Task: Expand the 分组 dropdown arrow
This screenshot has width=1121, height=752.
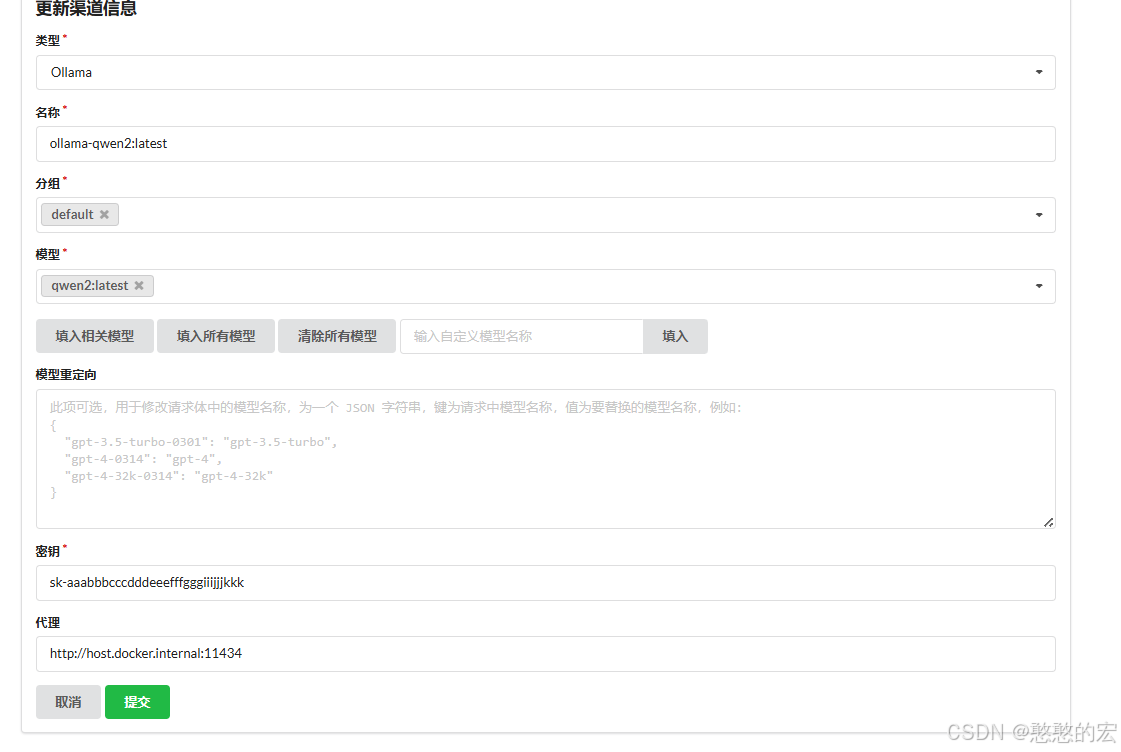Action: pos(1039,214)
